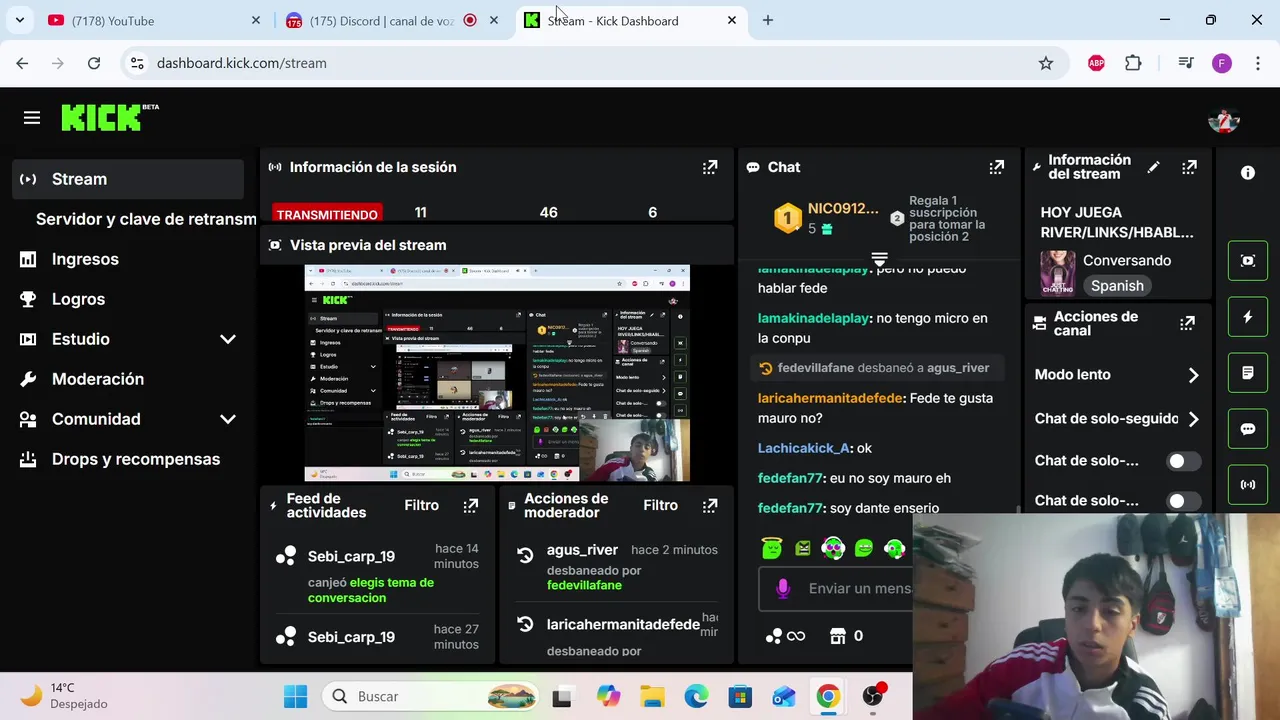Open OBS Studio from the taskbar

pyautogui.click(x=874, y=696)
